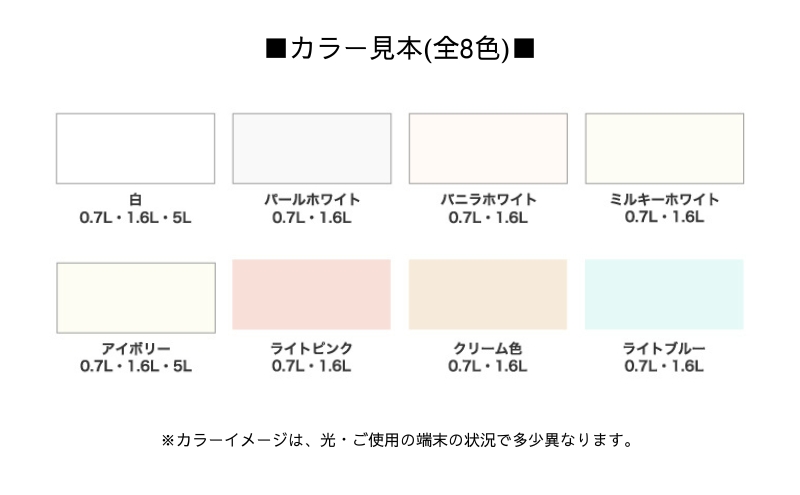Click the ライトピンク label text
Screen dimensions: 800x495
tap(312, 349)
